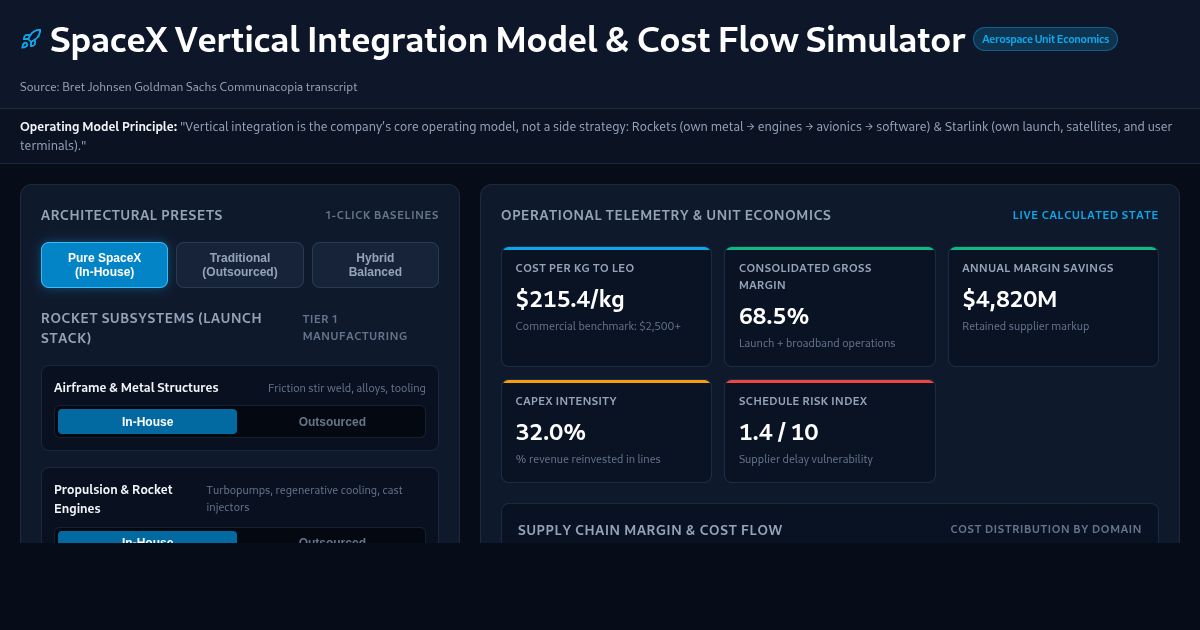Click the Source transcript attribution line
1200x630 pixels.
(x=189, y=87)
